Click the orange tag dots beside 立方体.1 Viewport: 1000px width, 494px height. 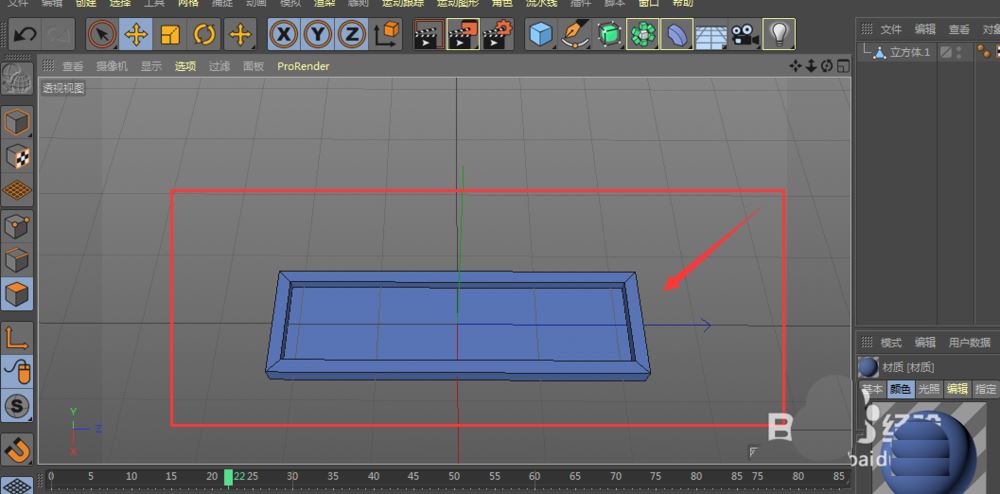click(x=982, y=52)
